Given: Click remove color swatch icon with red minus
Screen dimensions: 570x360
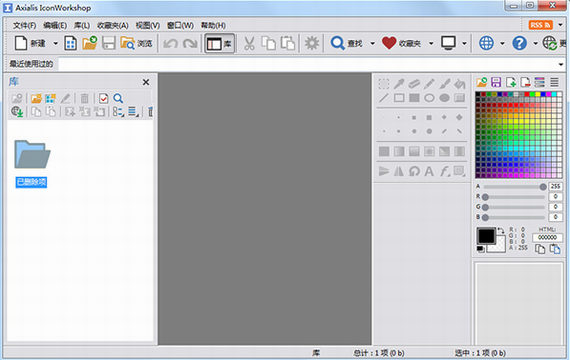Looking at the screenshot, I should click(525, 82).
